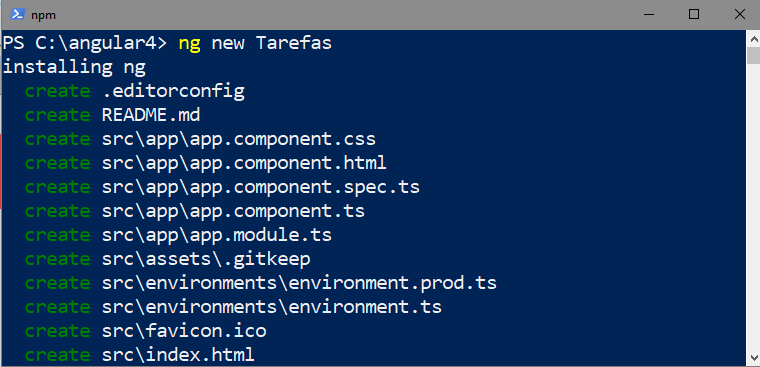Close the npm PowerShell window
This screenshot has height=367, width=760.
(739, 15)
